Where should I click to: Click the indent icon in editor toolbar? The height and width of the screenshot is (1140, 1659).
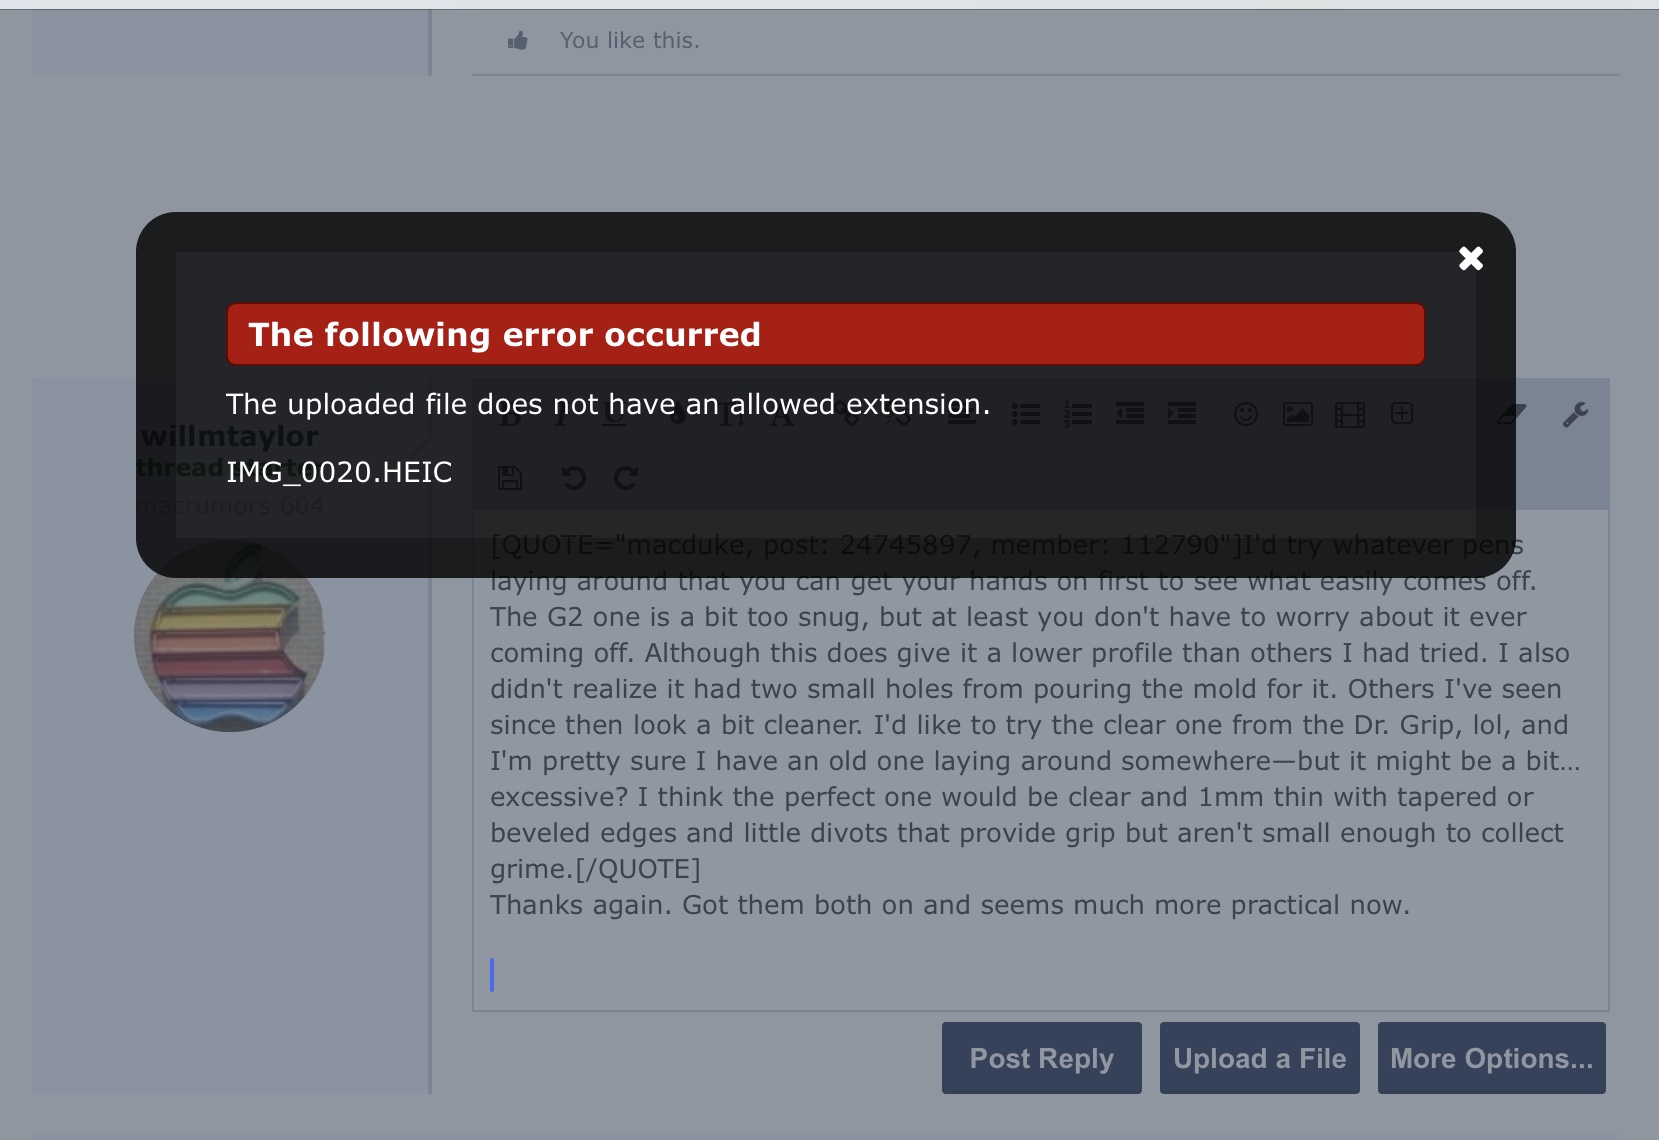coord(1182,413)
